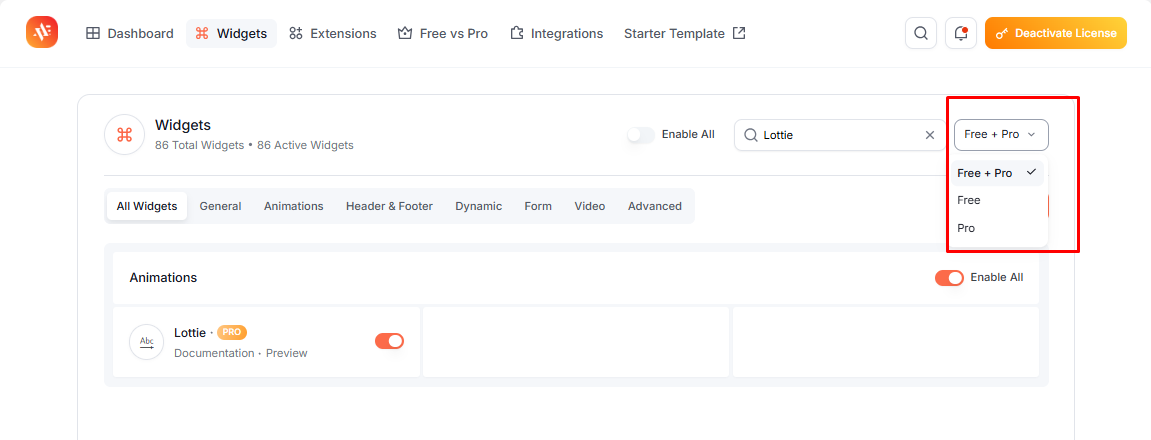The height and width of the screenshot is (440, 1151).
Task: Click the crown icon for Free vs Pro
Action: pos(404,34)
